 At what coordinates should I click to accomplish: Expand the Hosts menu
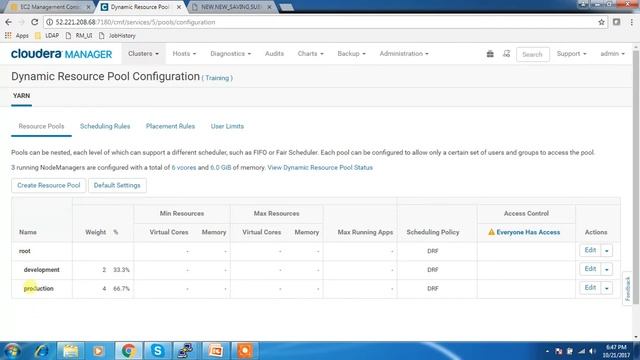click(x=184, y=54)
